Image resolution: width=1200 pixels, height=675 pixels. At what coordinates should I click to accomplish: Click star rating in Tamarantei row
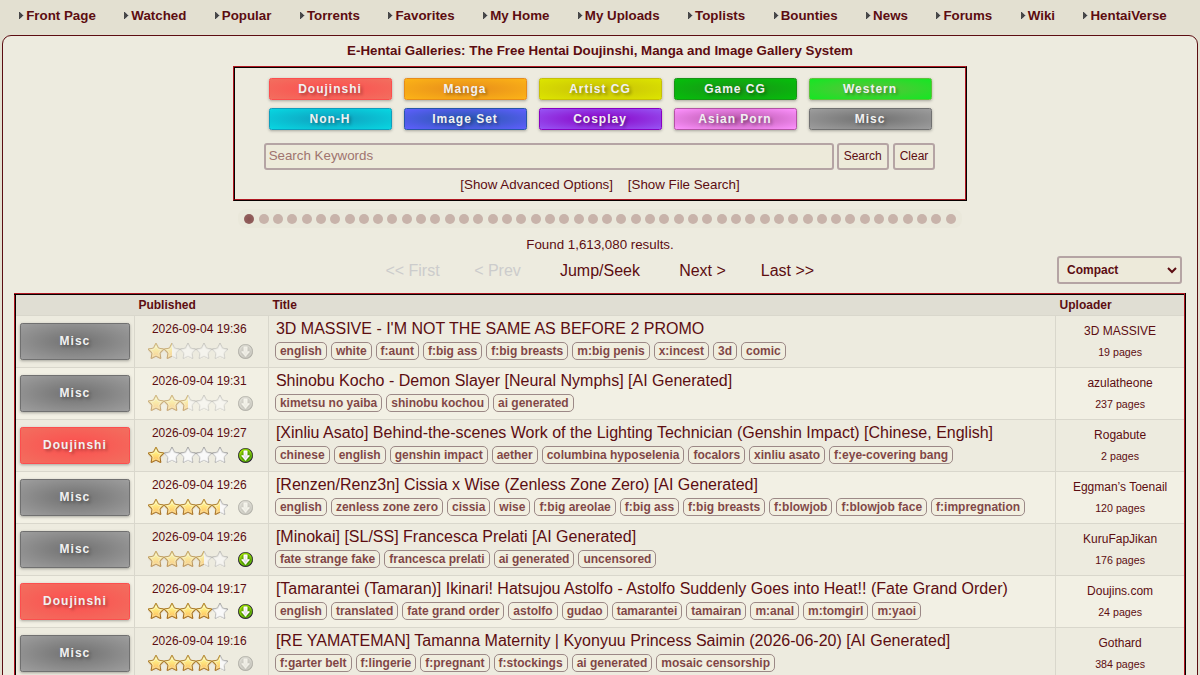click(188, 611)
